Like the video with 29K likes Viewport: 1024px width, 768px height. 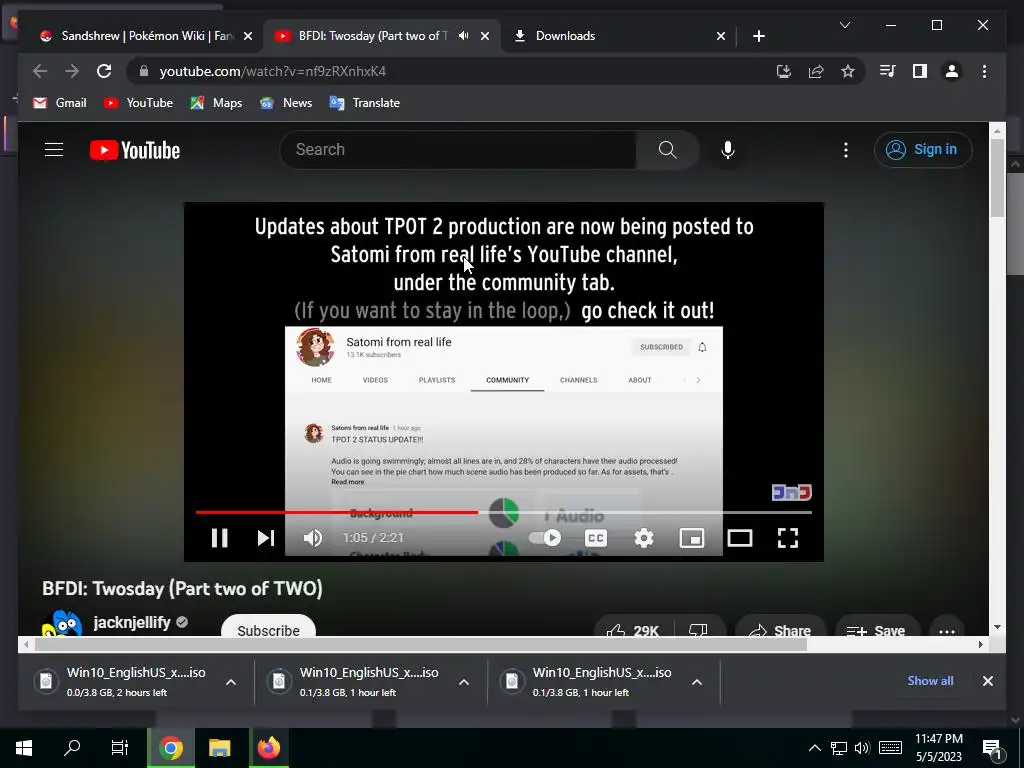[632, 627]
